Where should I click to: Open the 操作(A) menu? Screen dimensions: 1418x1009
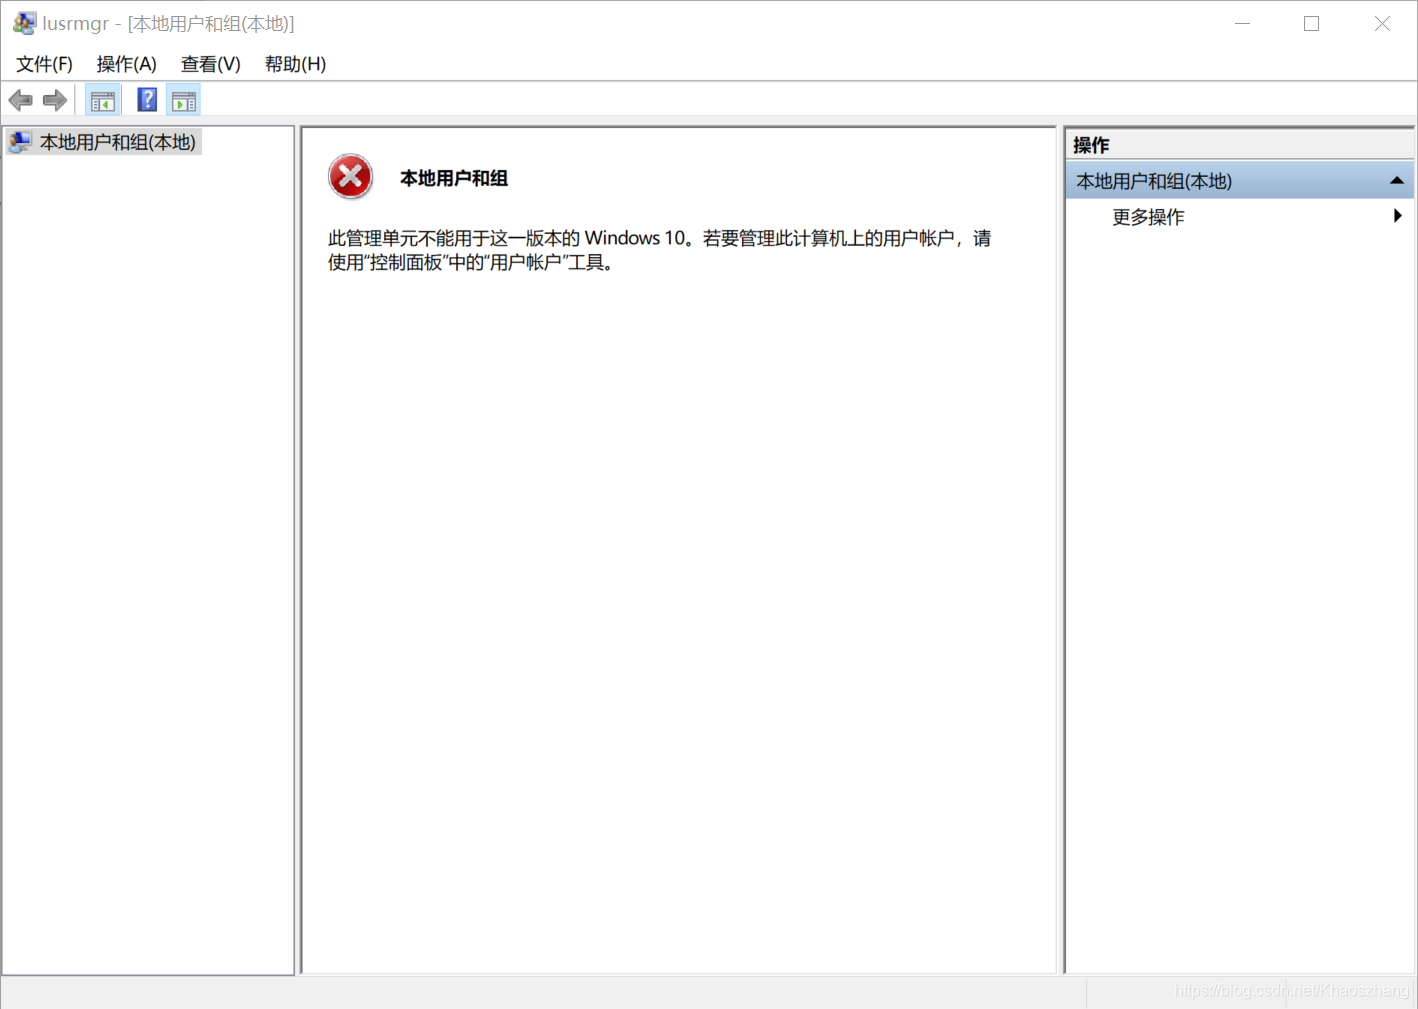[x=127, y=64]
